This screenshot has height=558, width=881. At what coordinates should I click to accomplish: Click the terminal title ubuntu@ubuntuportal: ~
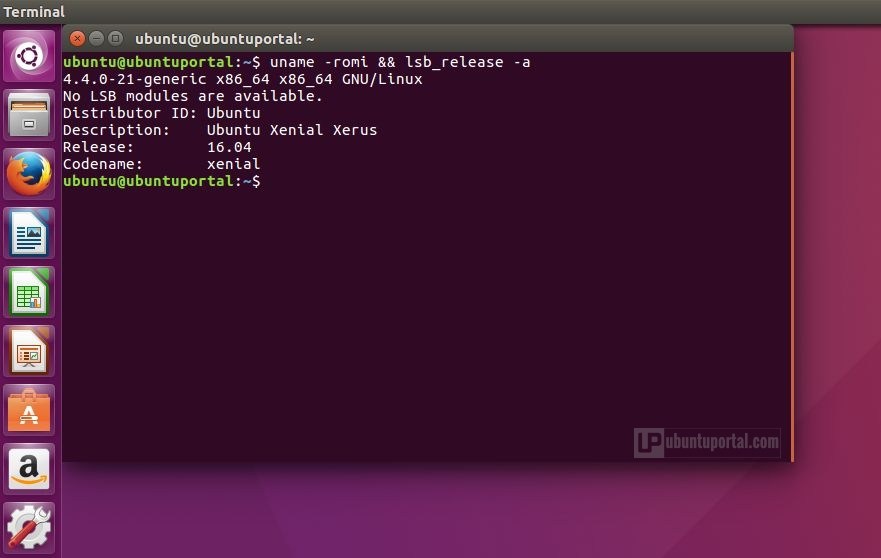[x=225, y=39]
